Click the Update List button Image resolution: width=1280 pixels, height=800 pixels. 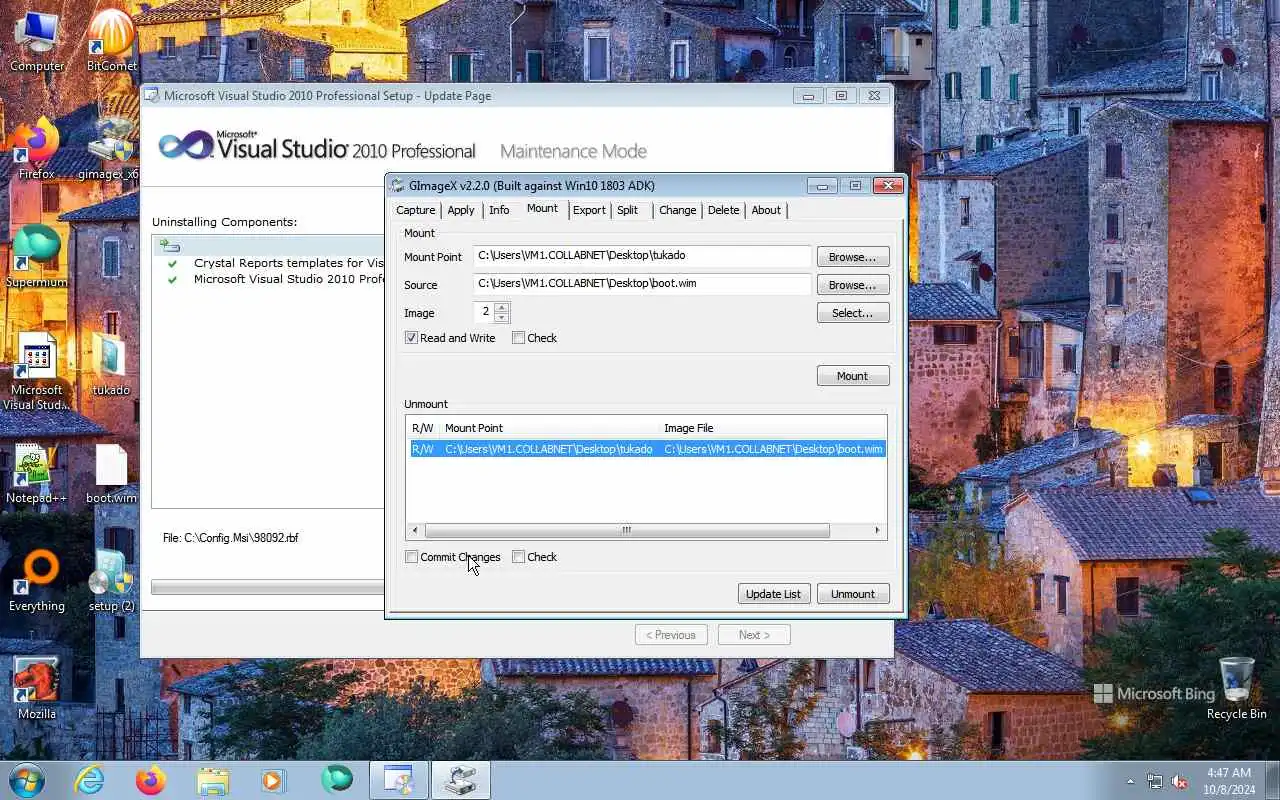click(773, 594)
